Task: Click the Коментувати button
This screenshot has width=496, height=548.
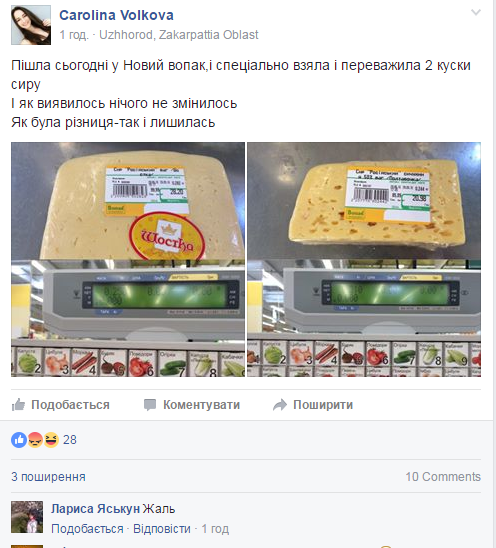Action: [192, 405]
